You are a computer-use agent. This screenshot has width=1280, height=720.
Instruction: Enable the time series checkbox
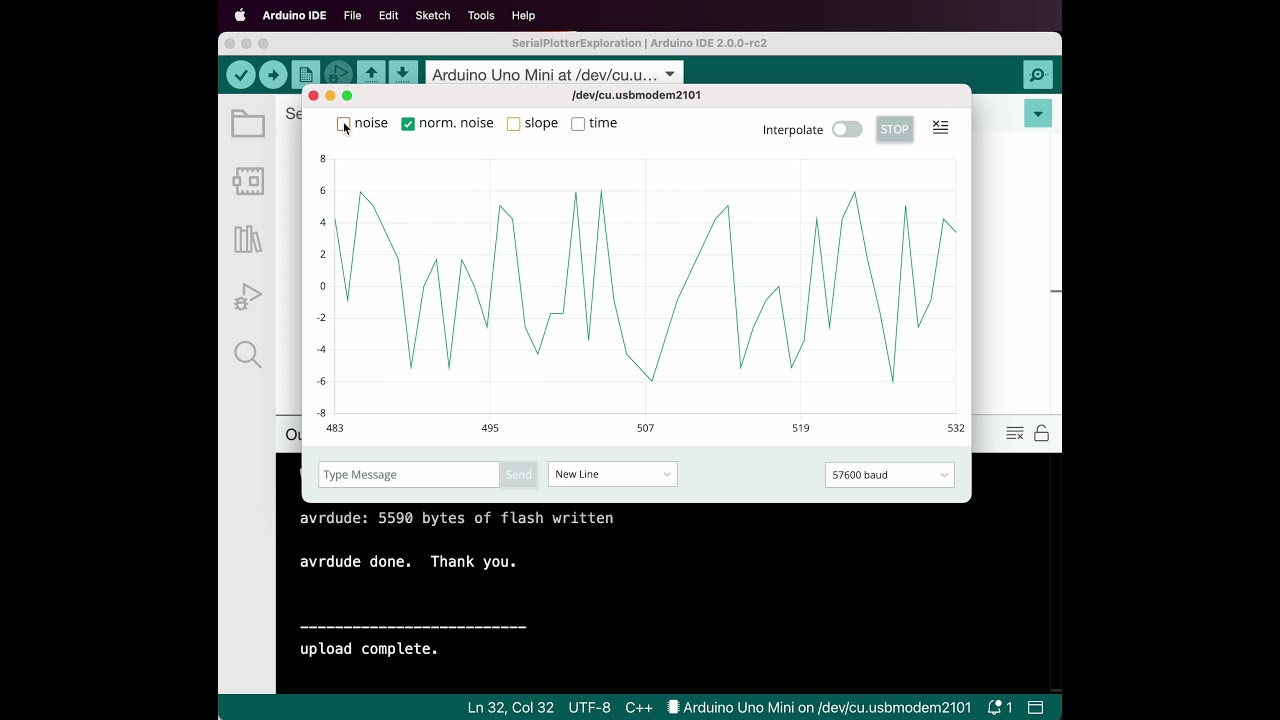(578, 124)
